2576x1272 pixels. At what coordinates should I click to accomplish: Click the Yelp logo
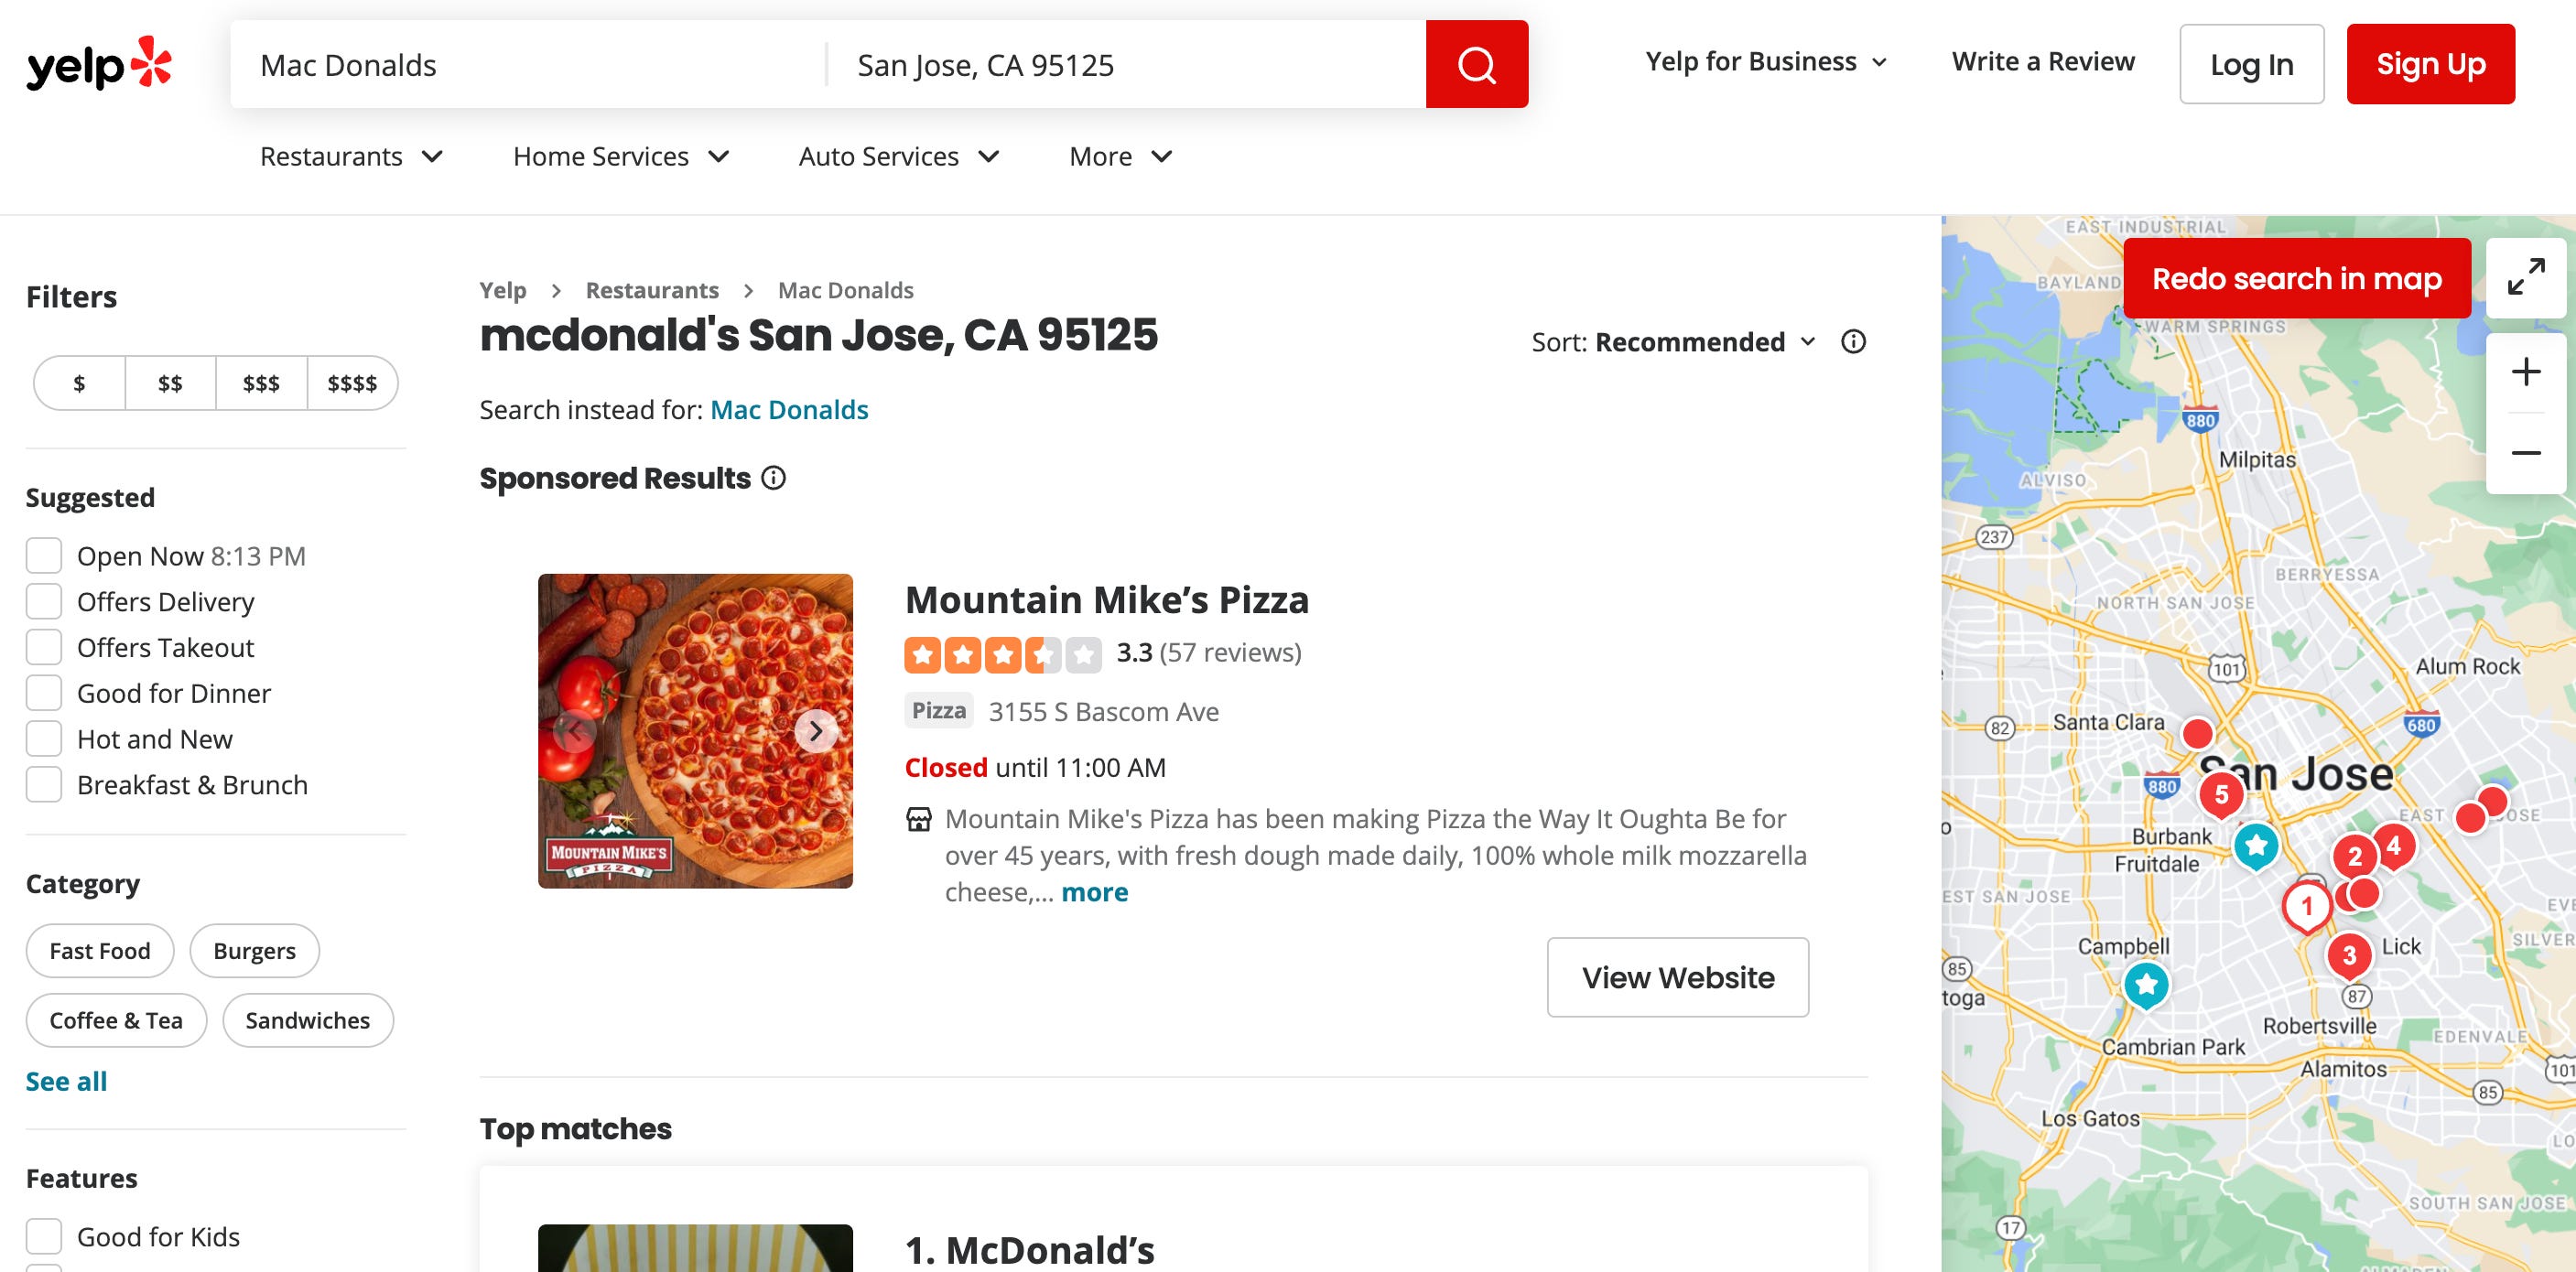99,64
